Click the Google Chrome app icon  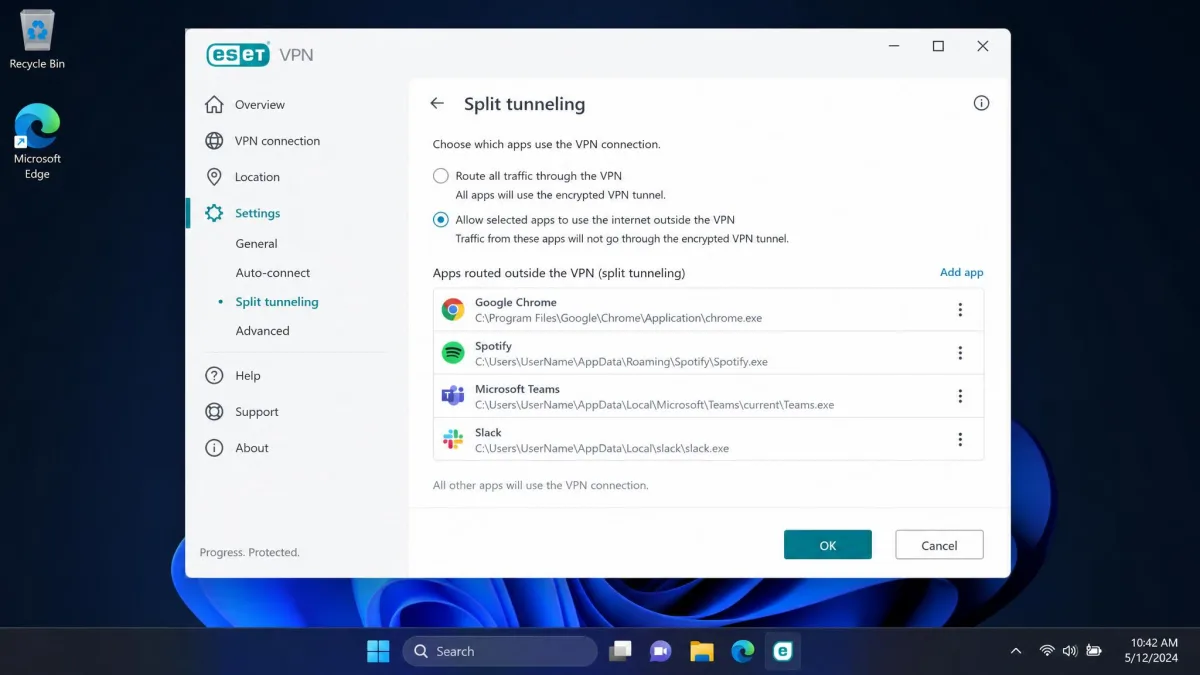point(453,310)
